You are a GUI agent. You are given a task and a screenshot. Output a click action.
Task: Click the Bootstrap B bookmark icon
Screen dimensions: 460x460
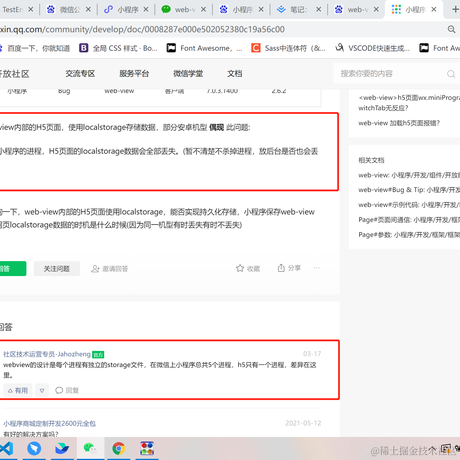[83, 48]
